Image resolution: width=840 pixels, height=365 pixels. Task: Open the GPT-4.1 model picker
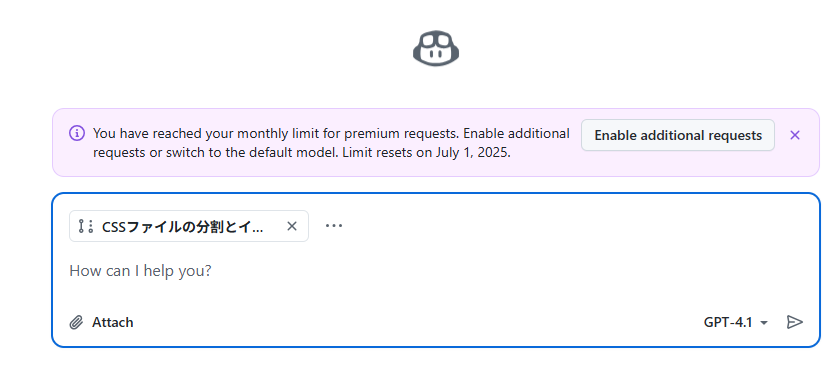[x=736, y=322]
